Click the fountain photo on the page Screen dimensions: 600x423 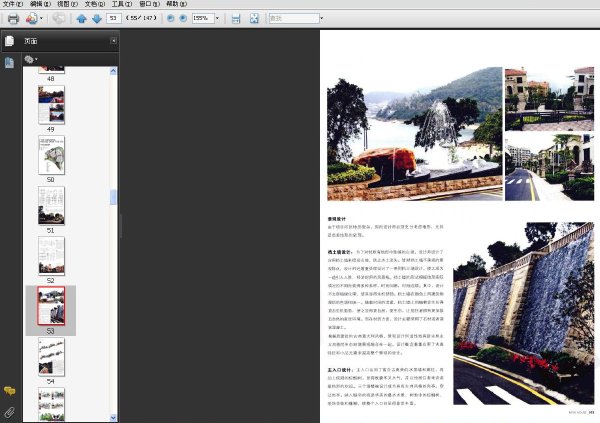click(x=415, y=134)
